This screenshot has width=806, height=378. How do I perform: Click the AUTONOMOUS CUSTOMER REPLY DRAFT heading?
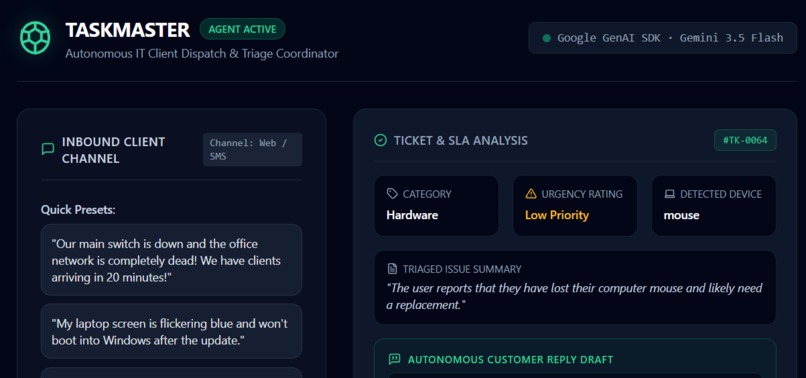[x=510, y=359]
